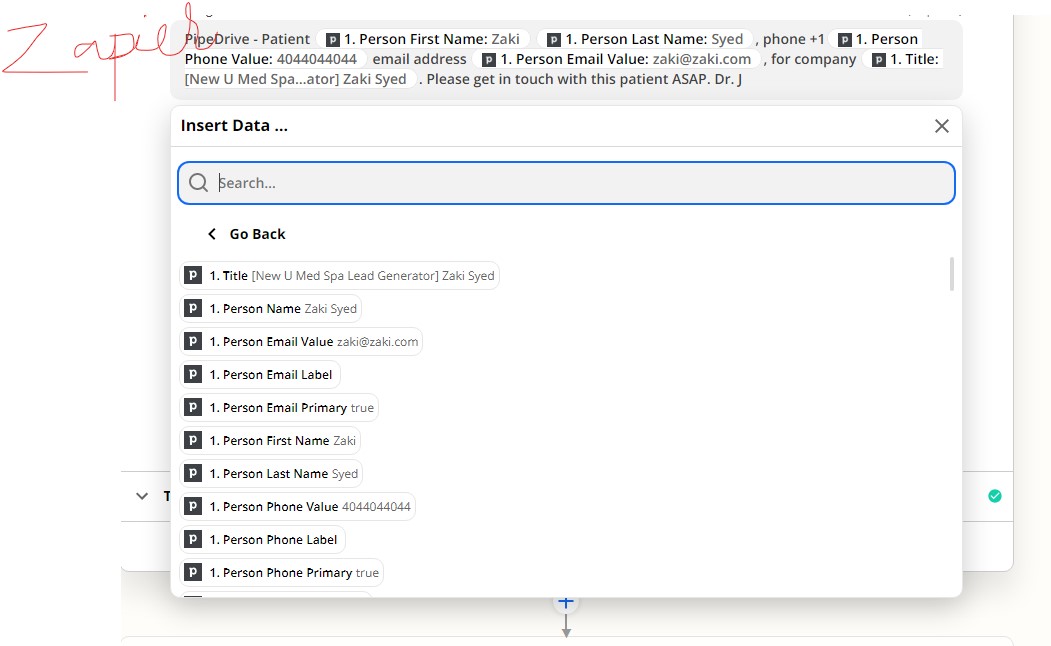Insert the 1. Person First Name pill

[x=270, y=440]
